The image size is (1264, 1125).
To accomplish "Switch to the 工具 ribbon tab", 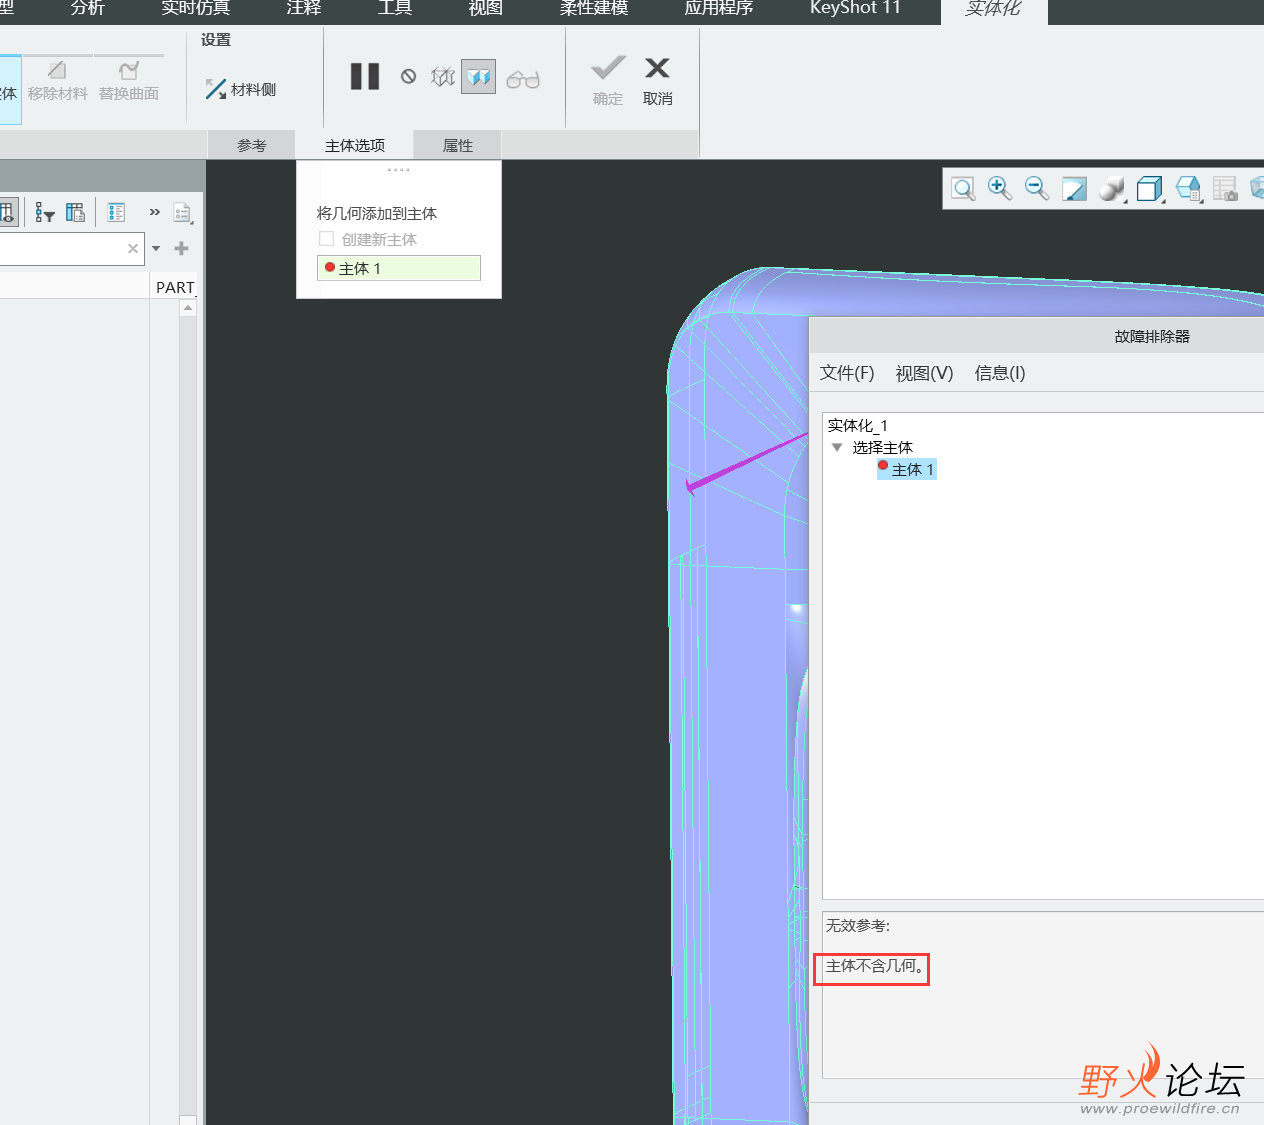I will tap(395, 8).
